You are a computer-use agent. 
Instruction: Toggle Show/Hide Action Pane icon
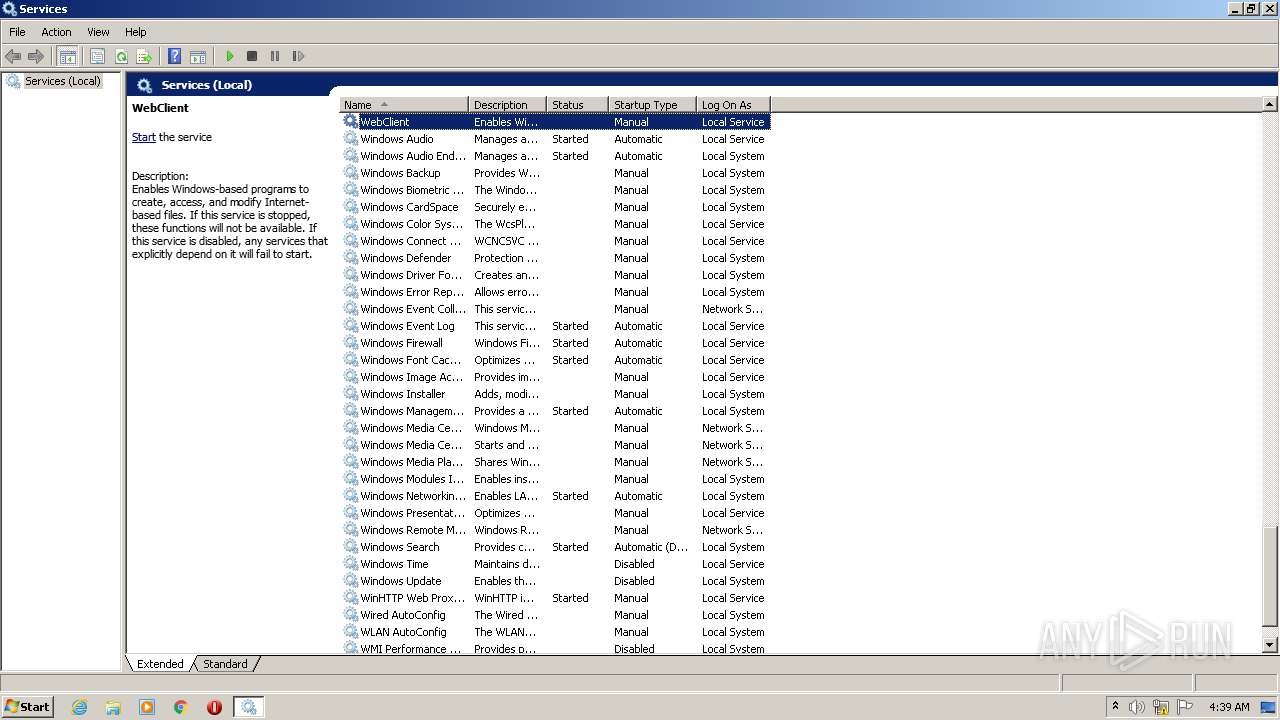tap(198, 56)
